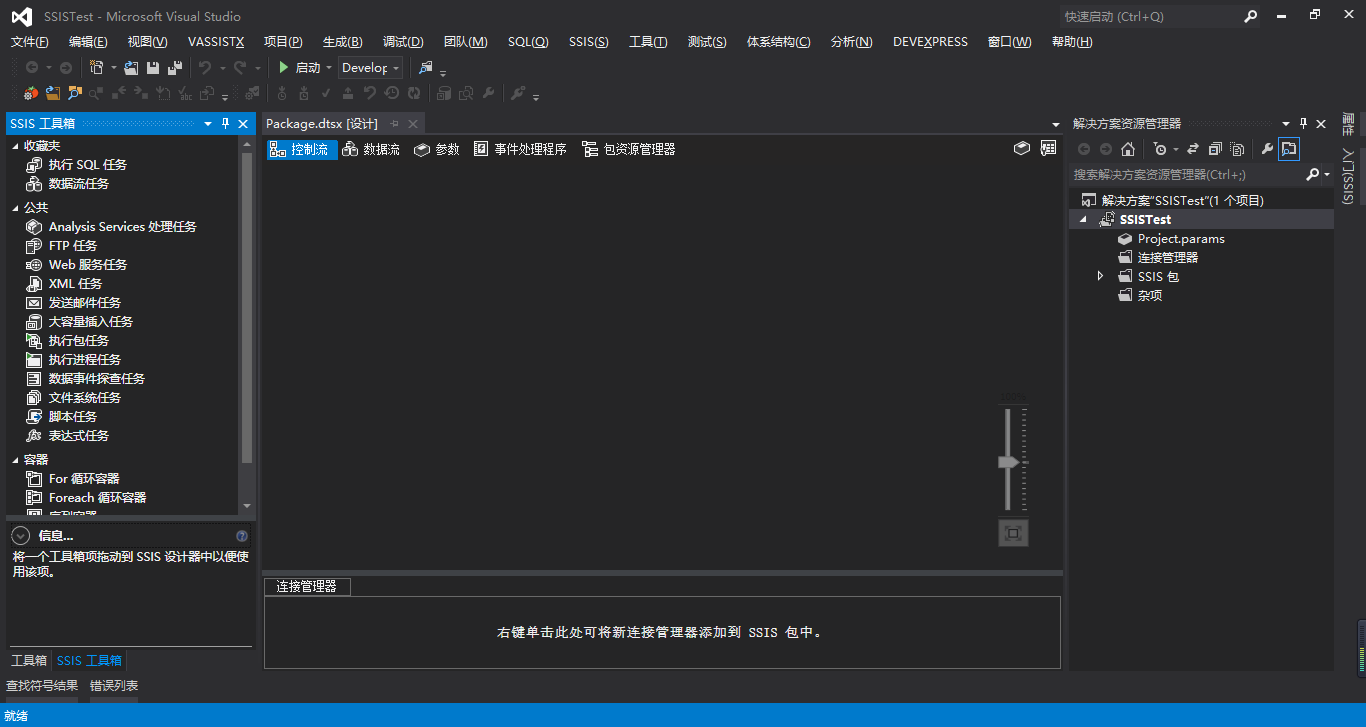Select the Web 服务任务 toolbox item
Viewport: 1366px width, 727px height.
point(76,265)
